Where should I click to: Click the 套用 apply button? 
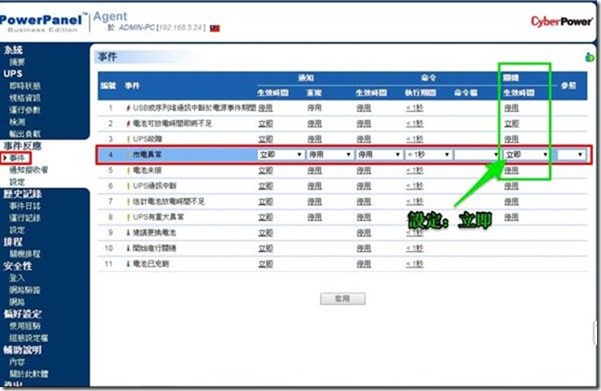click(x=343, y=299)
